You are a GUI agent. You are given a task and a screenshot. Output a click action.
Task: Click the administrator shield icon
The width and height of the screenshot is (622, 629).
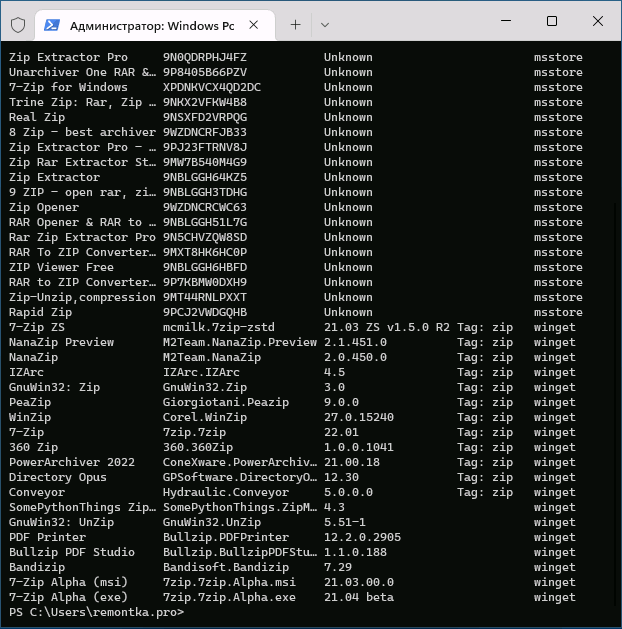pyautogui.click(x=17, y=23)
